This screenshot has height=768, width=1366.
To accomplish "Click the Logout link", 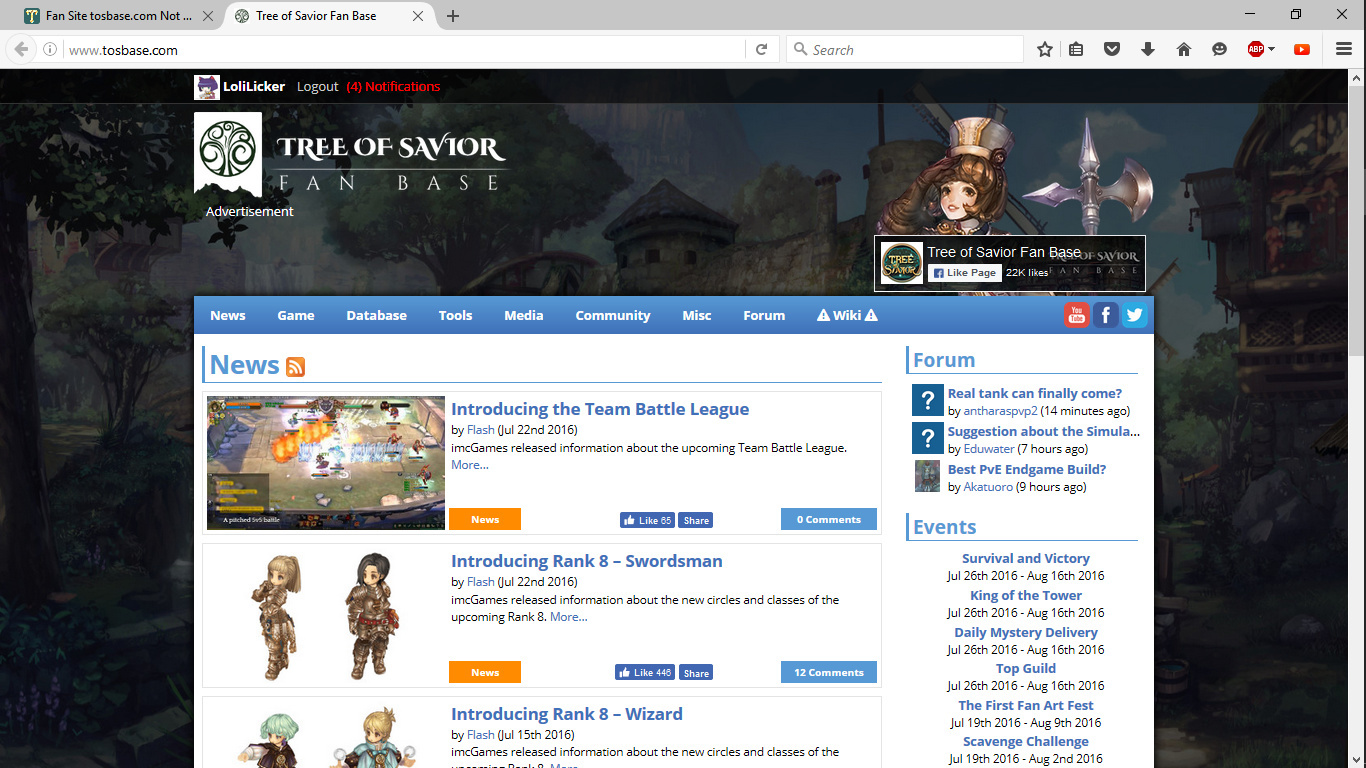I will coord(318,87).
